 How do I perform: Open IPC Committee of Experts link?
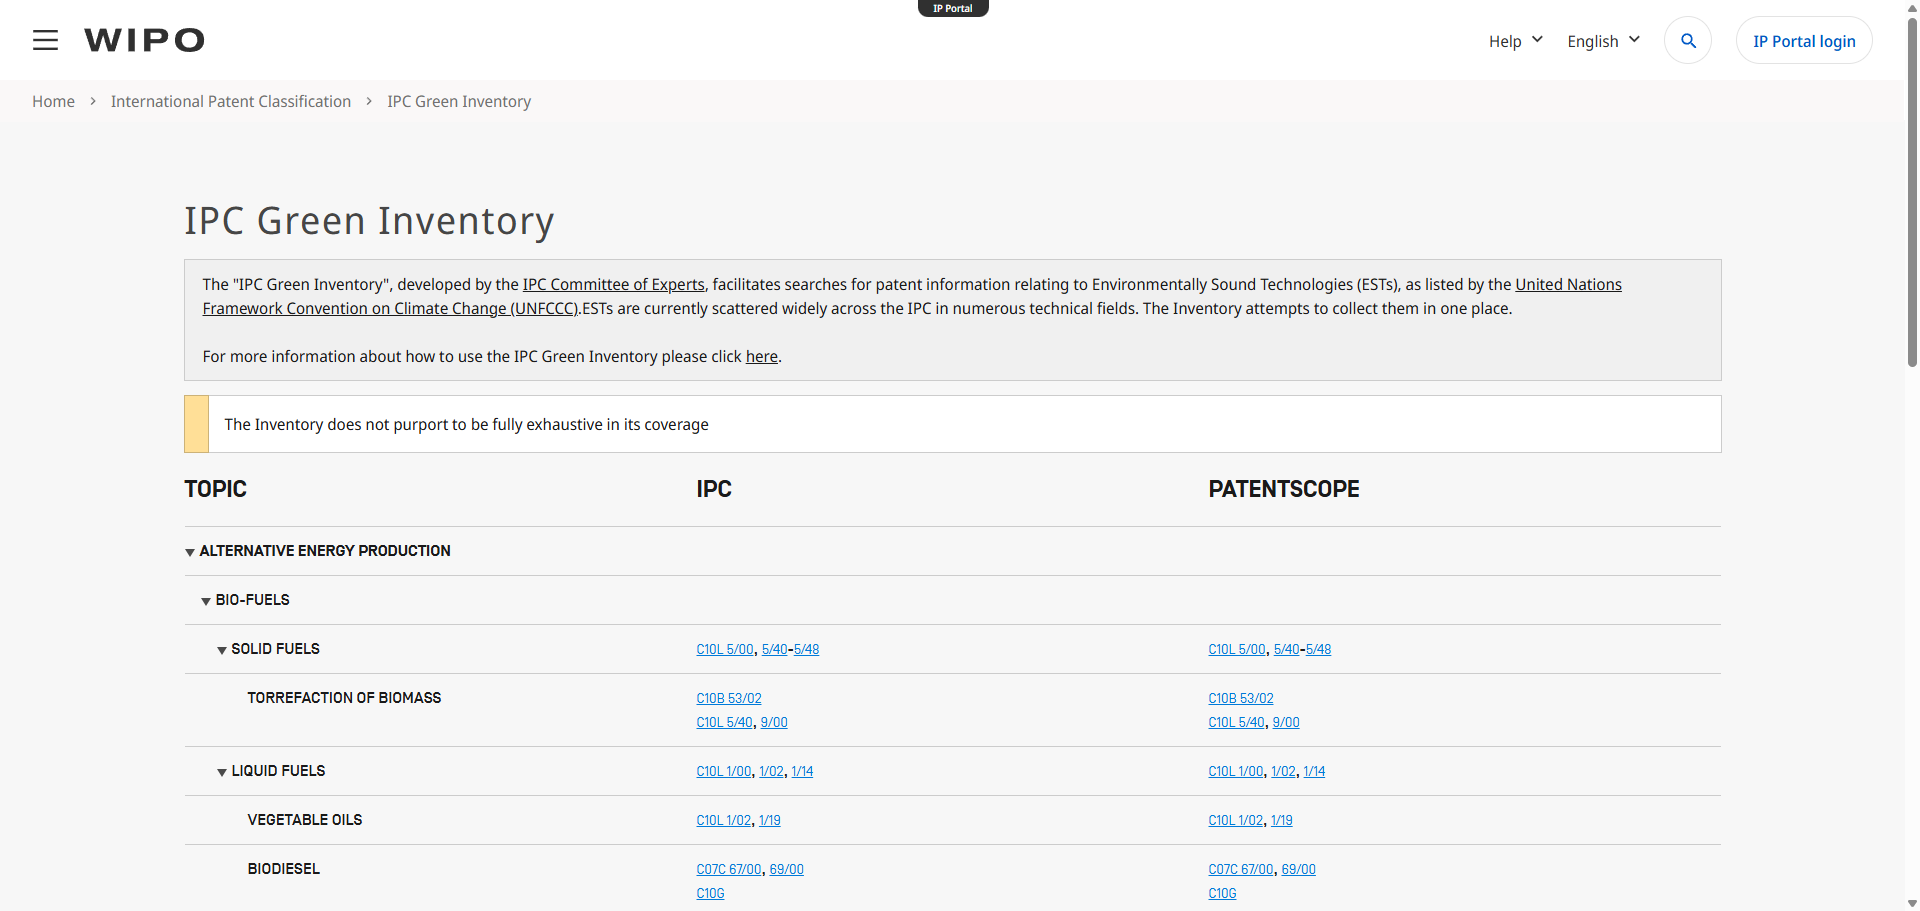click(x=613, y=285)
